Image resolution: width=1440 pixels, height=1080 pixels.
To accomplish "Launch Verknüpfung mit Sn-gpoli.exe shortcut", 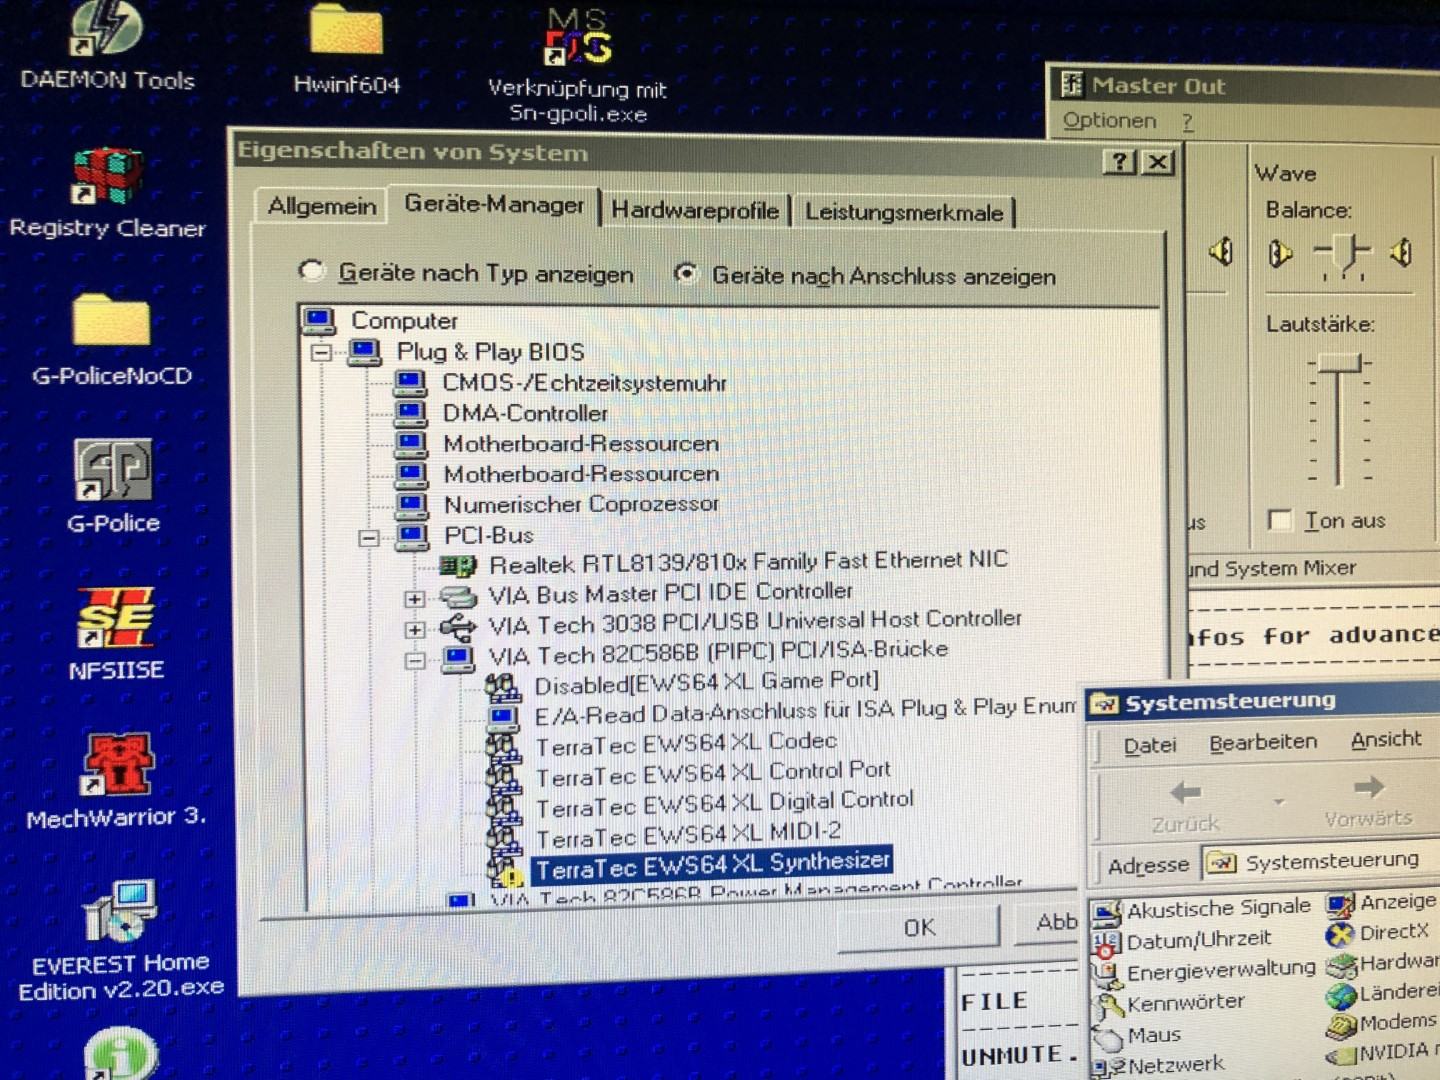I will coord(578,66).
